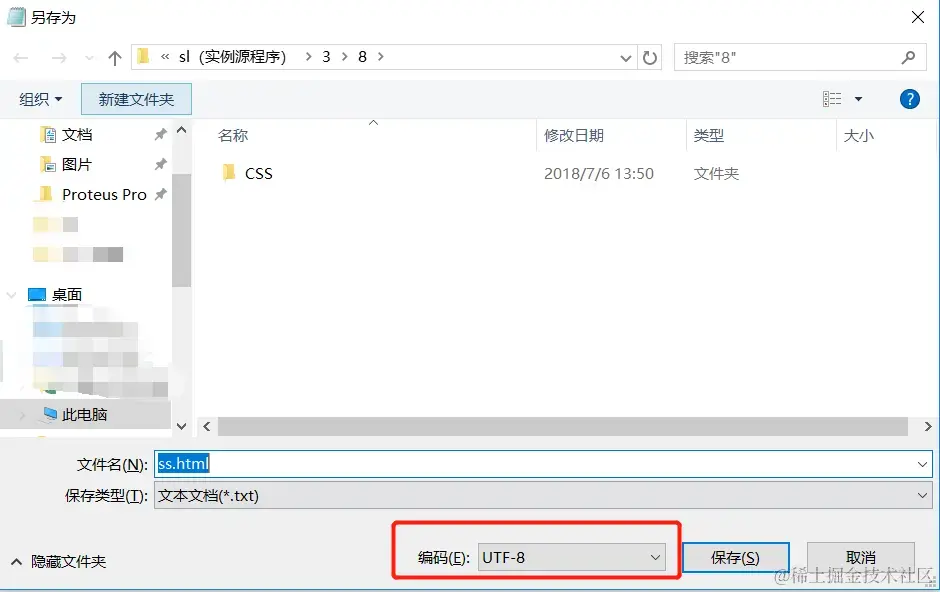Sort files by the 名称 column

pos(233,135)
